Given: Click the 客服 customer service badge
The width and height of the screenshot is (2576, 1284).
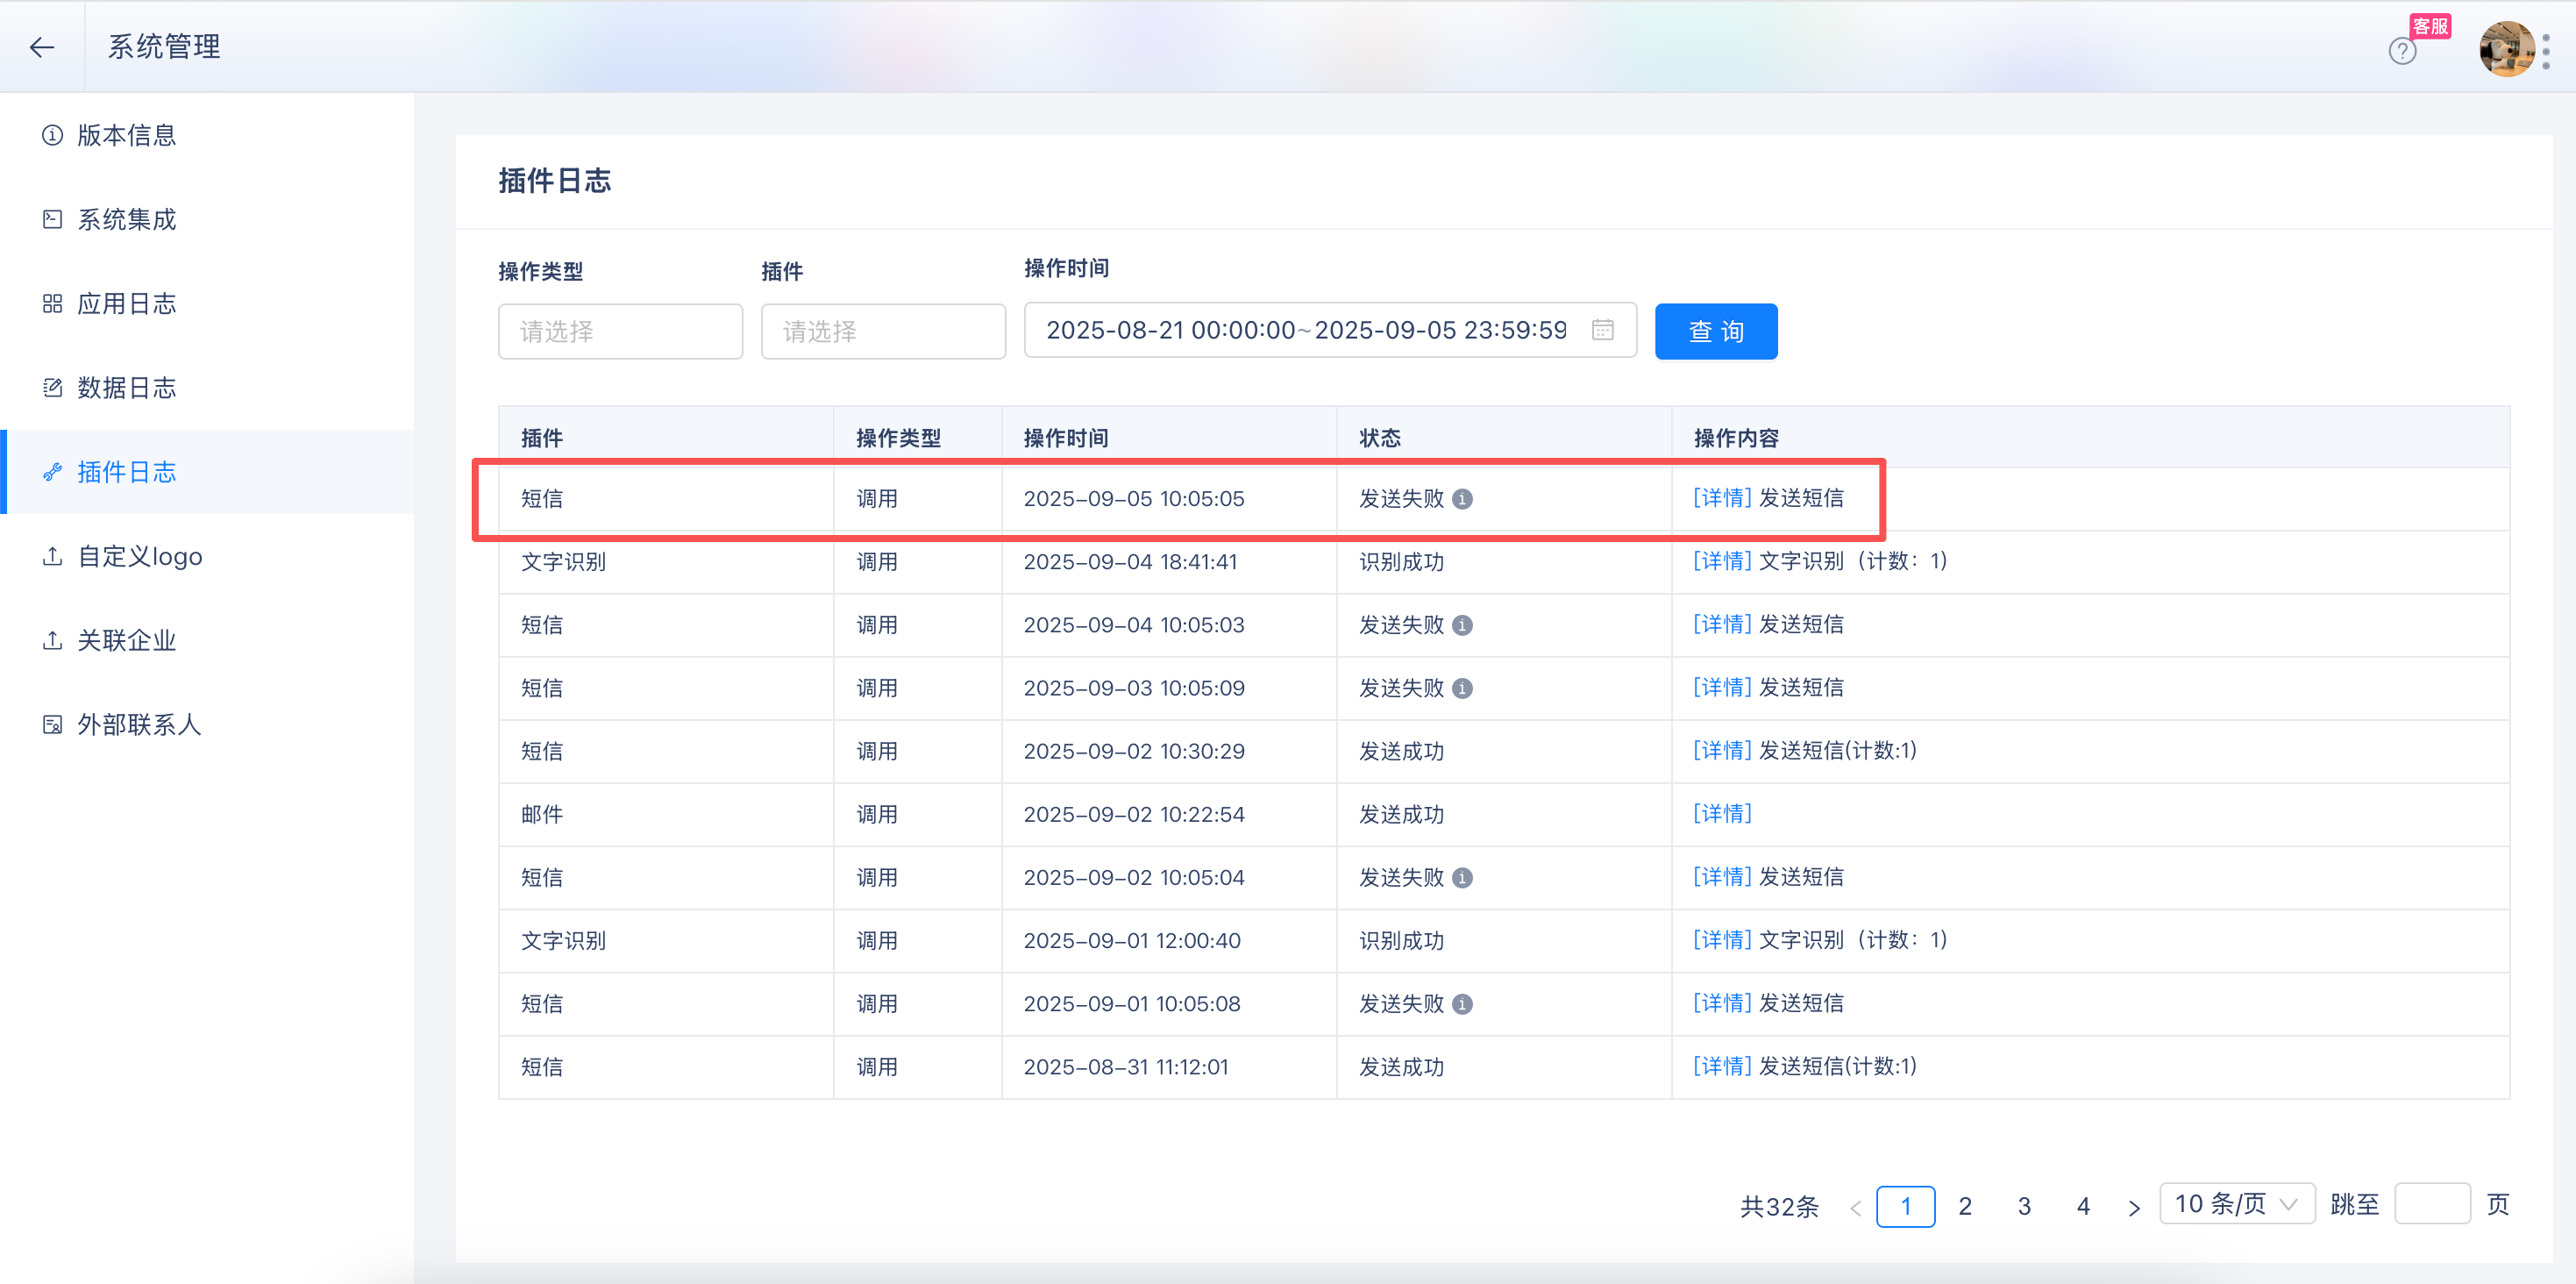Looking at the screenshot, I should coord(2430,25).
